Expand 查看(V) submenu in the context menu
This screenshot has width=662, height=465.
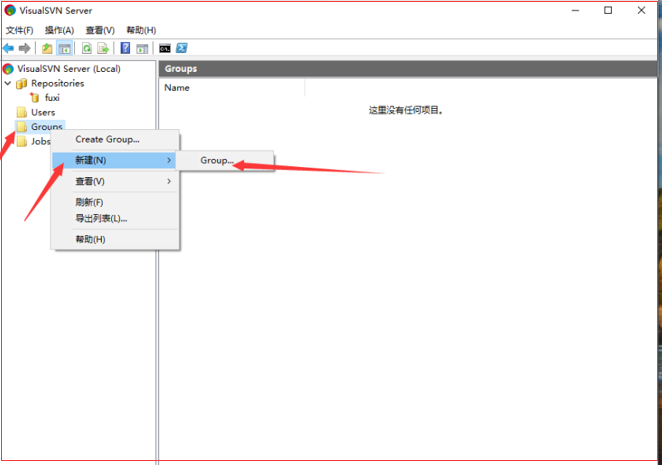pos(115,181)
